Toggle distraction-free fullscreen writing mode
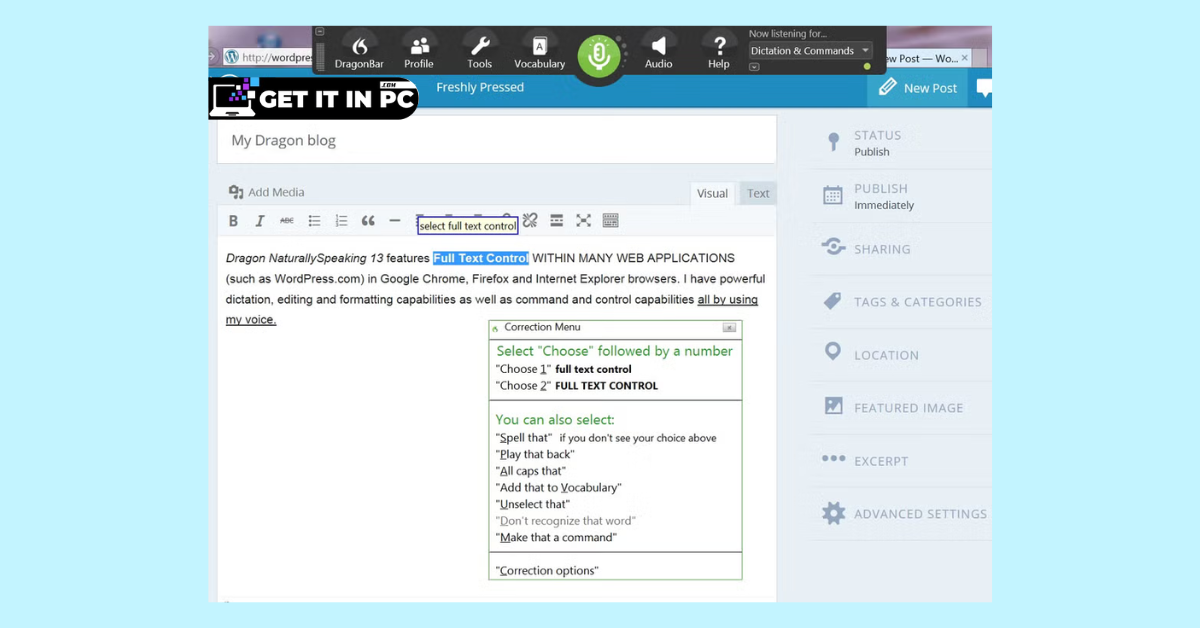Viewport: 1200px width, 628px height. pos(584,221)
